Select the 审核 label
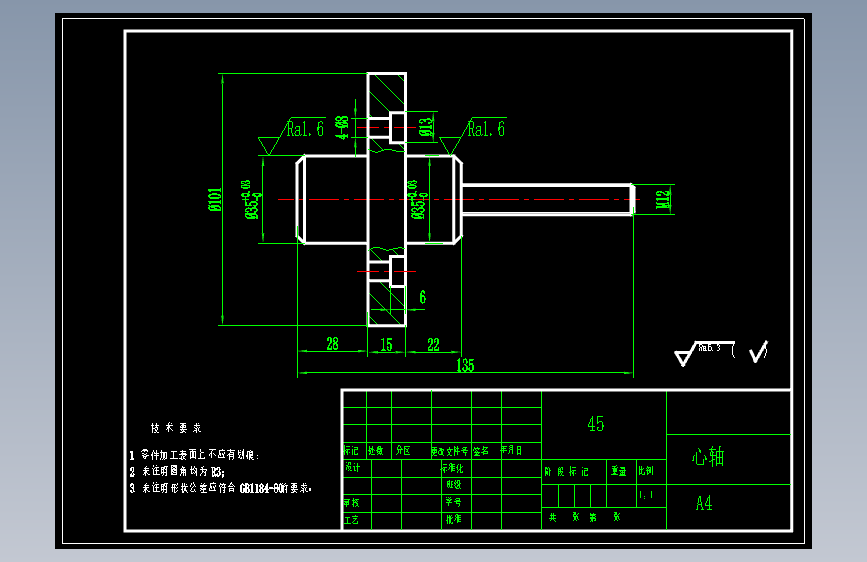Viewport: 867px width, 562px height. [351, 503]
